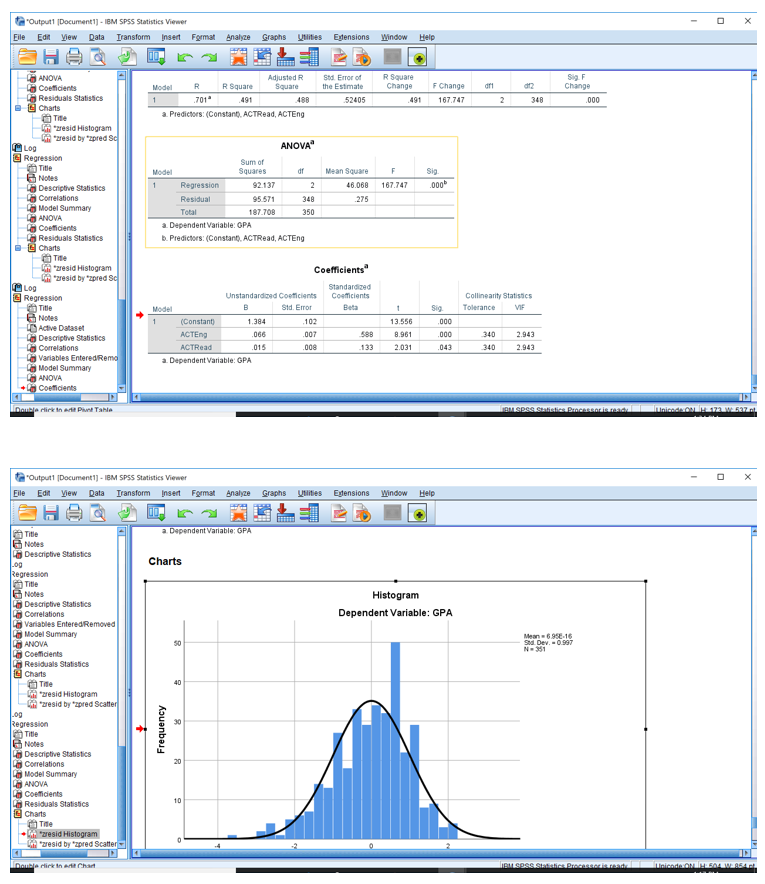Click Mean Square value 46.068
Viewport: 765px width, 884px height.
pos(357,185)
